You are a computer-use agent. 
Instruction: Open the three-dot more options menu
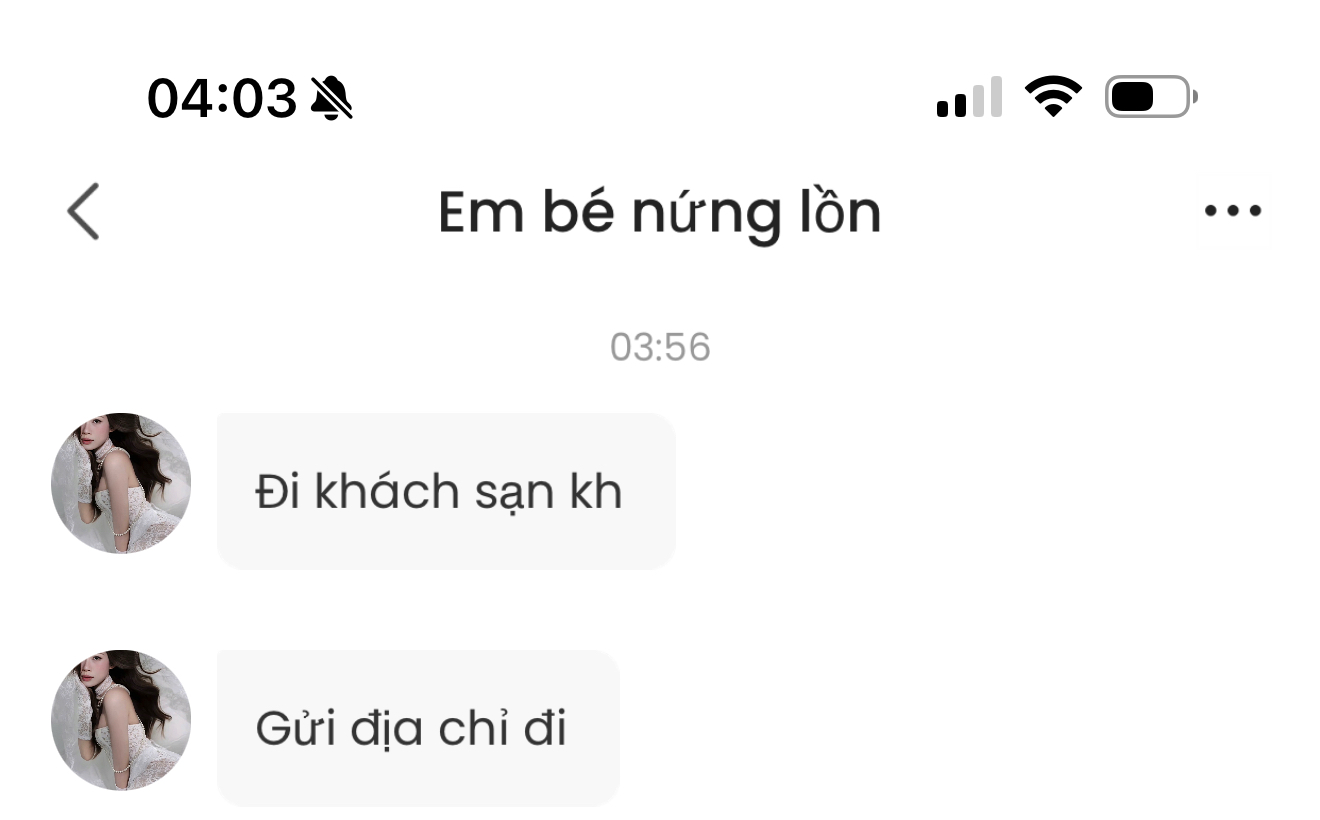tap(1233, 211)
